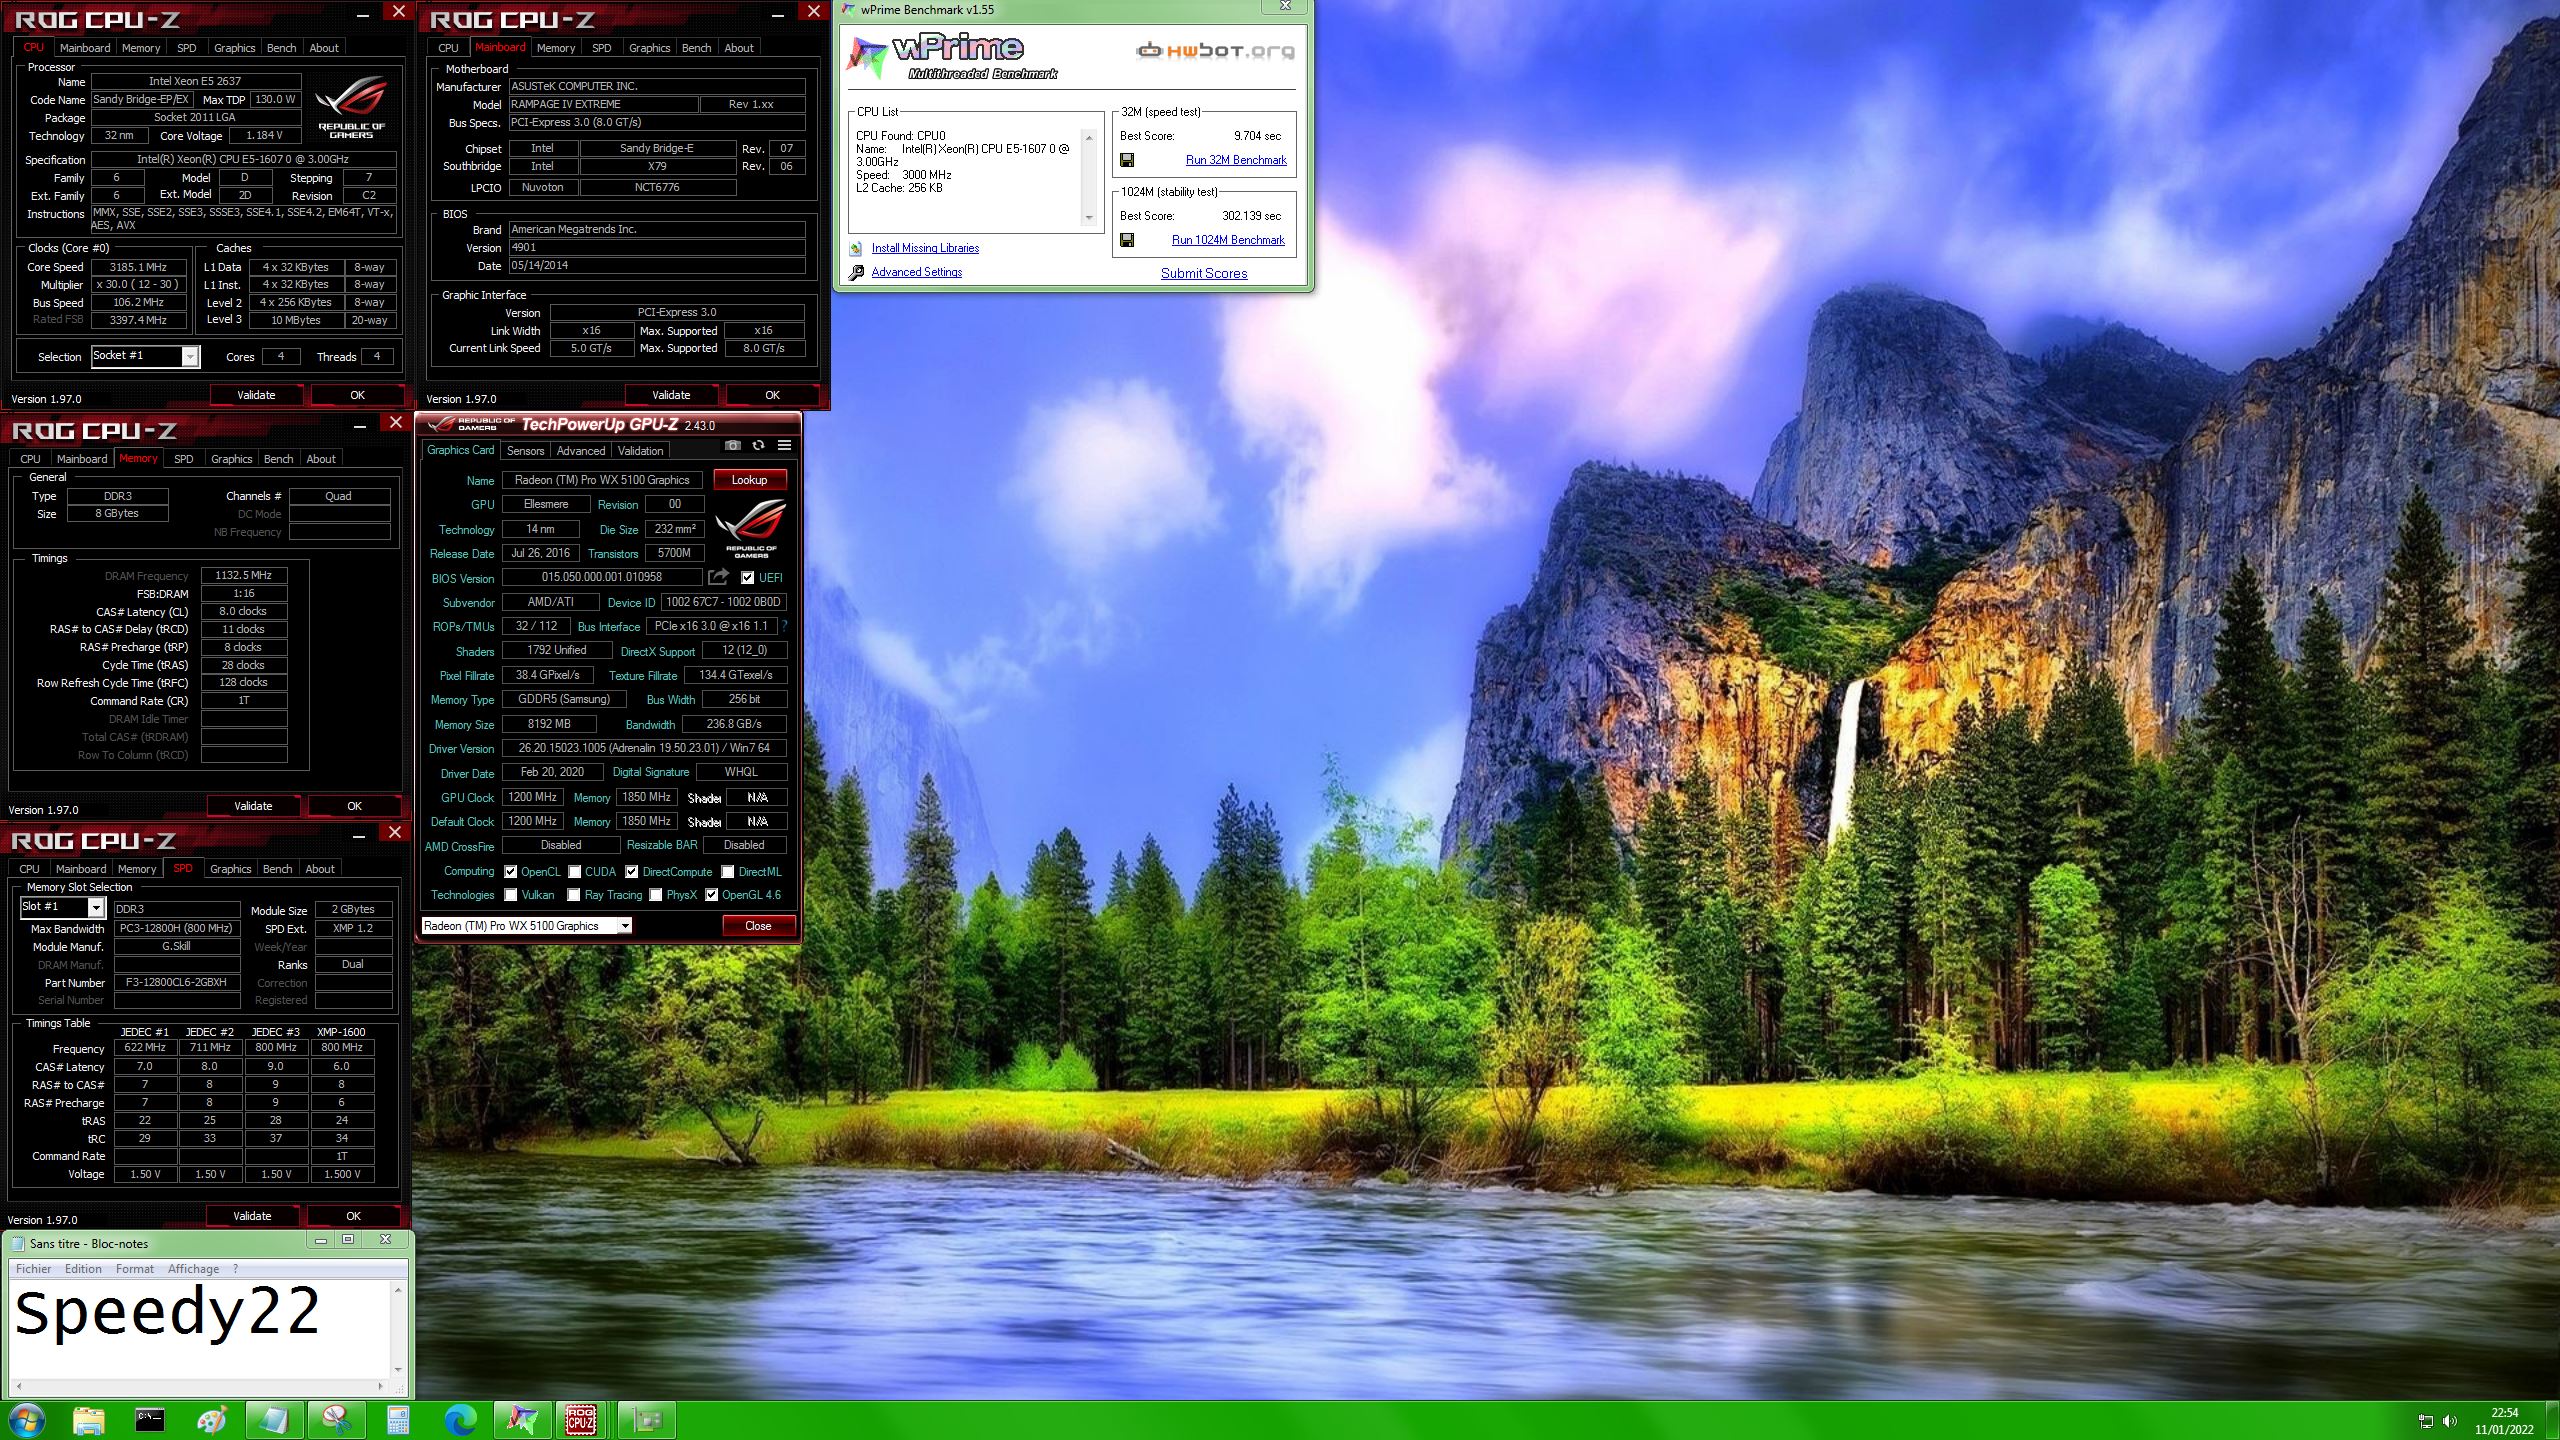This screenshot has height=1440, width=2560.
Task: Click the BIOS export share icon in GPU-Z
Action: (718, 577)
